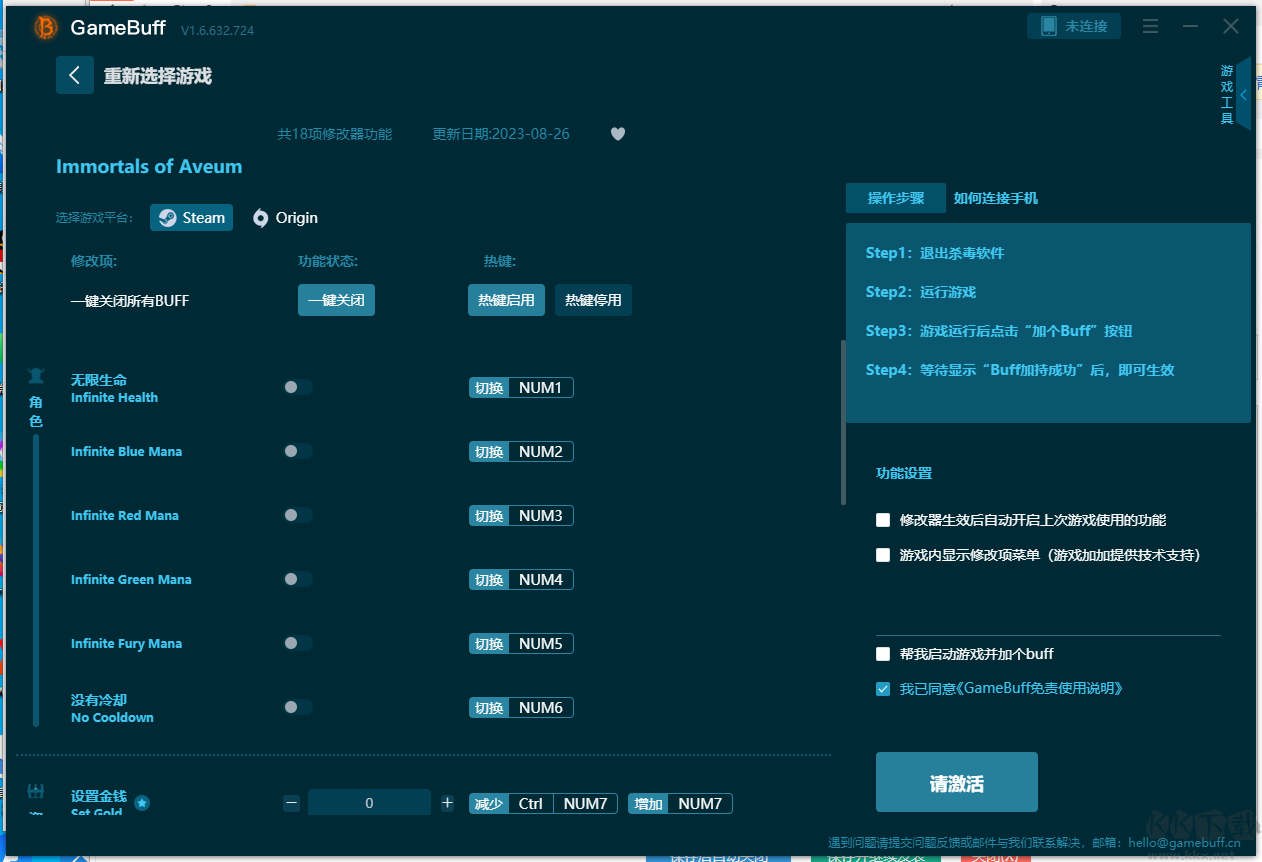This screenshot has height=862, width=1262.
Task: Click the cheat list vertical scrollbar
Action: point(843,422)
